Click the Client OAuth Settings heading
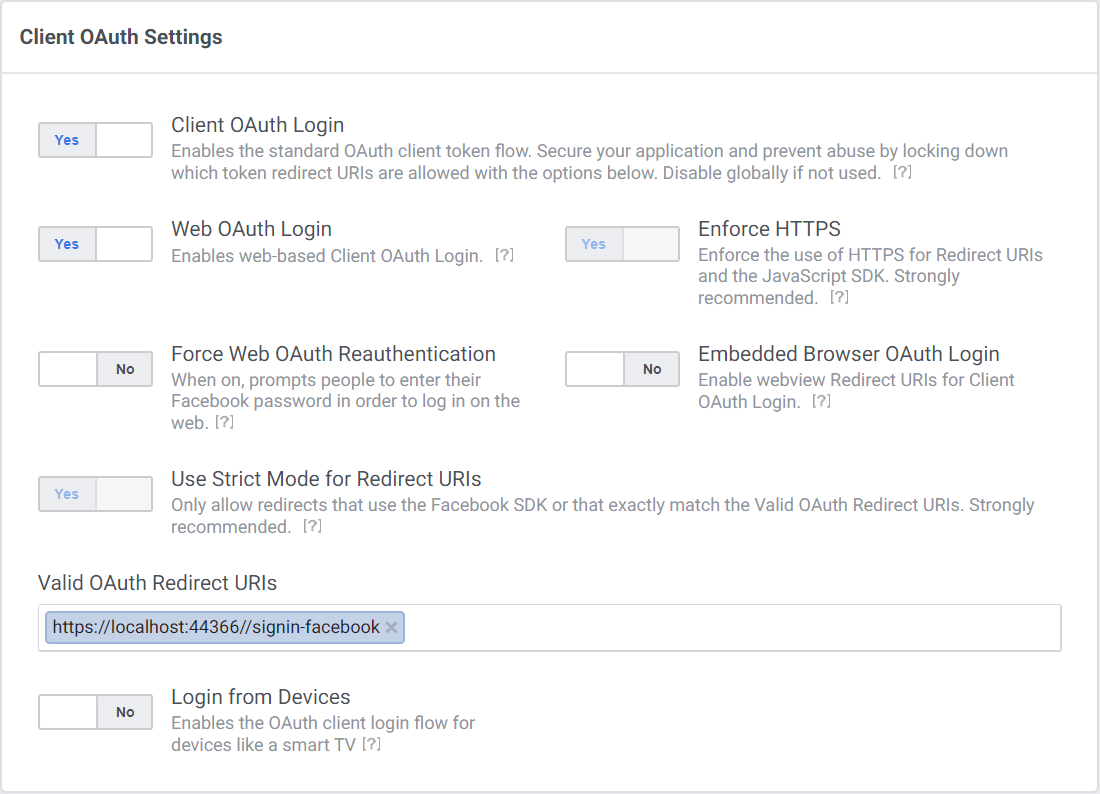Screen dimensions: 1100x794 click(121, 37)
